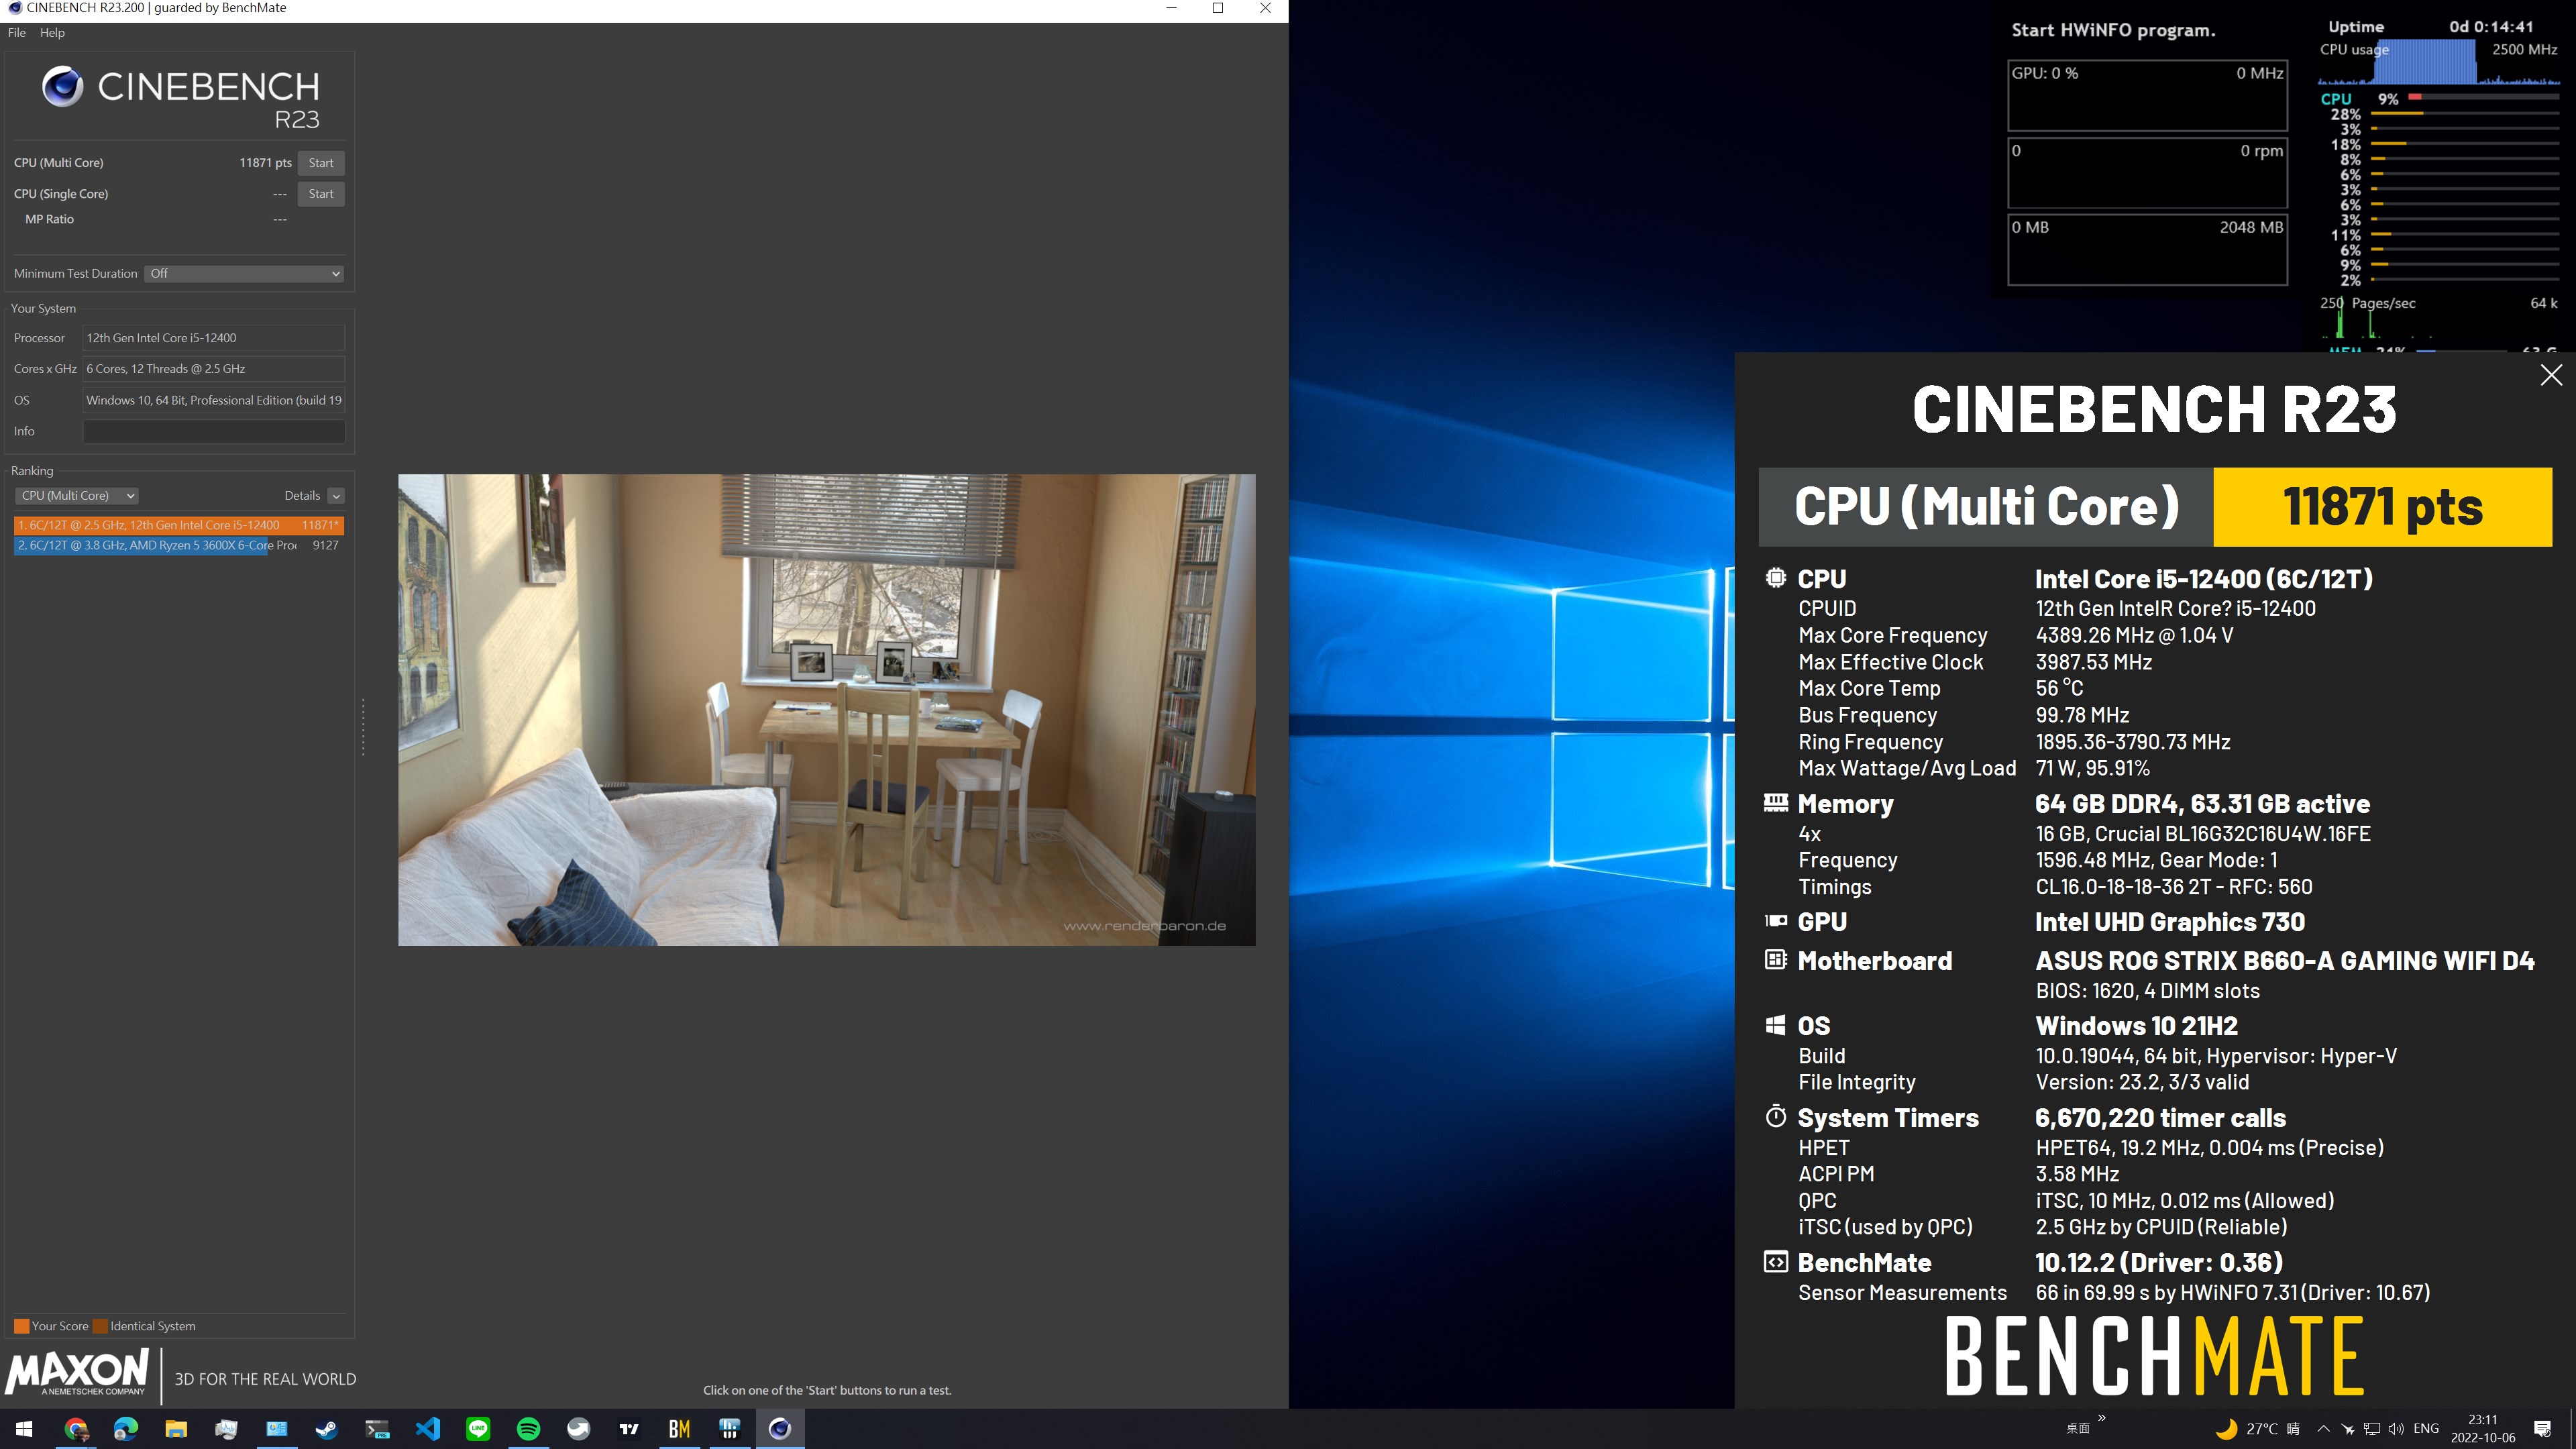
Task: Open the Minimum Test Duration dropdown
Action: (244, 274)
